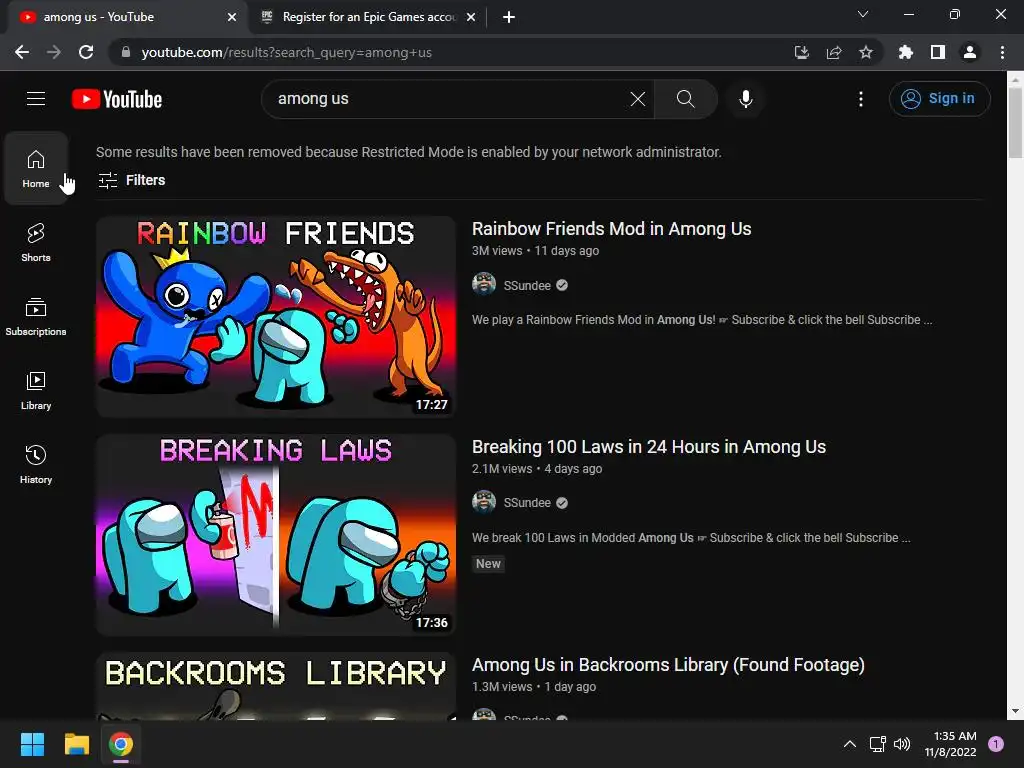Clear the search query with the X icon
This screenshot has height=768, width=1024.
pos(637,99)
